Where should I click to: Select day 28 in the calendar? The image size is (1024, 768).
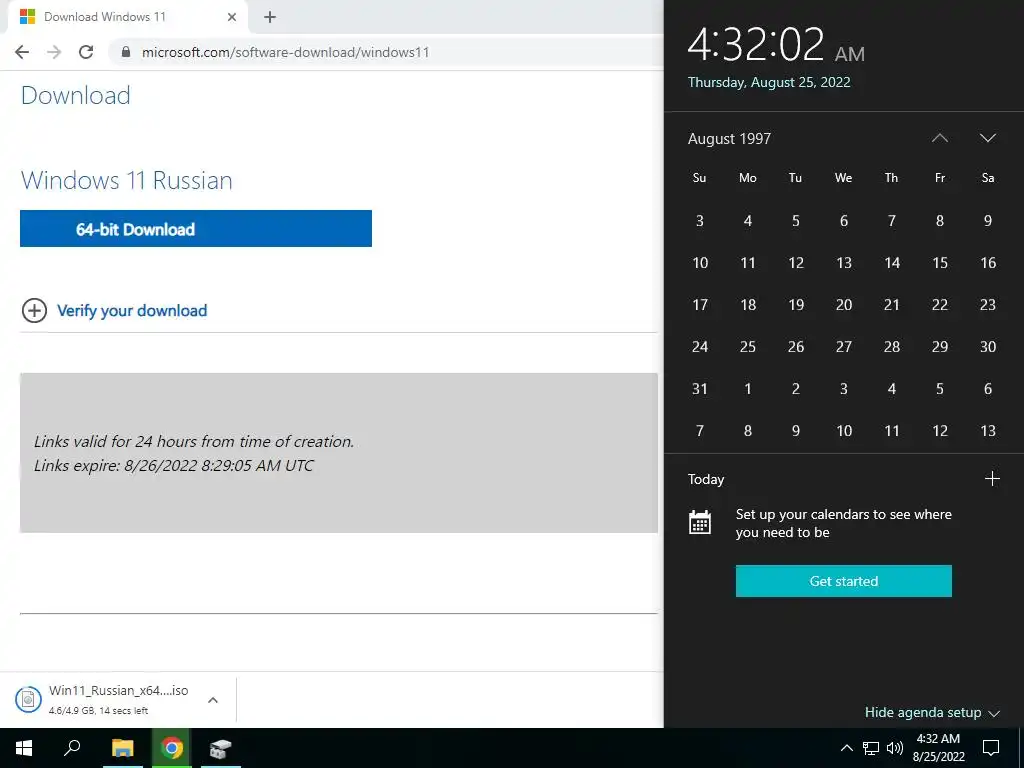(x=892, y=347)
